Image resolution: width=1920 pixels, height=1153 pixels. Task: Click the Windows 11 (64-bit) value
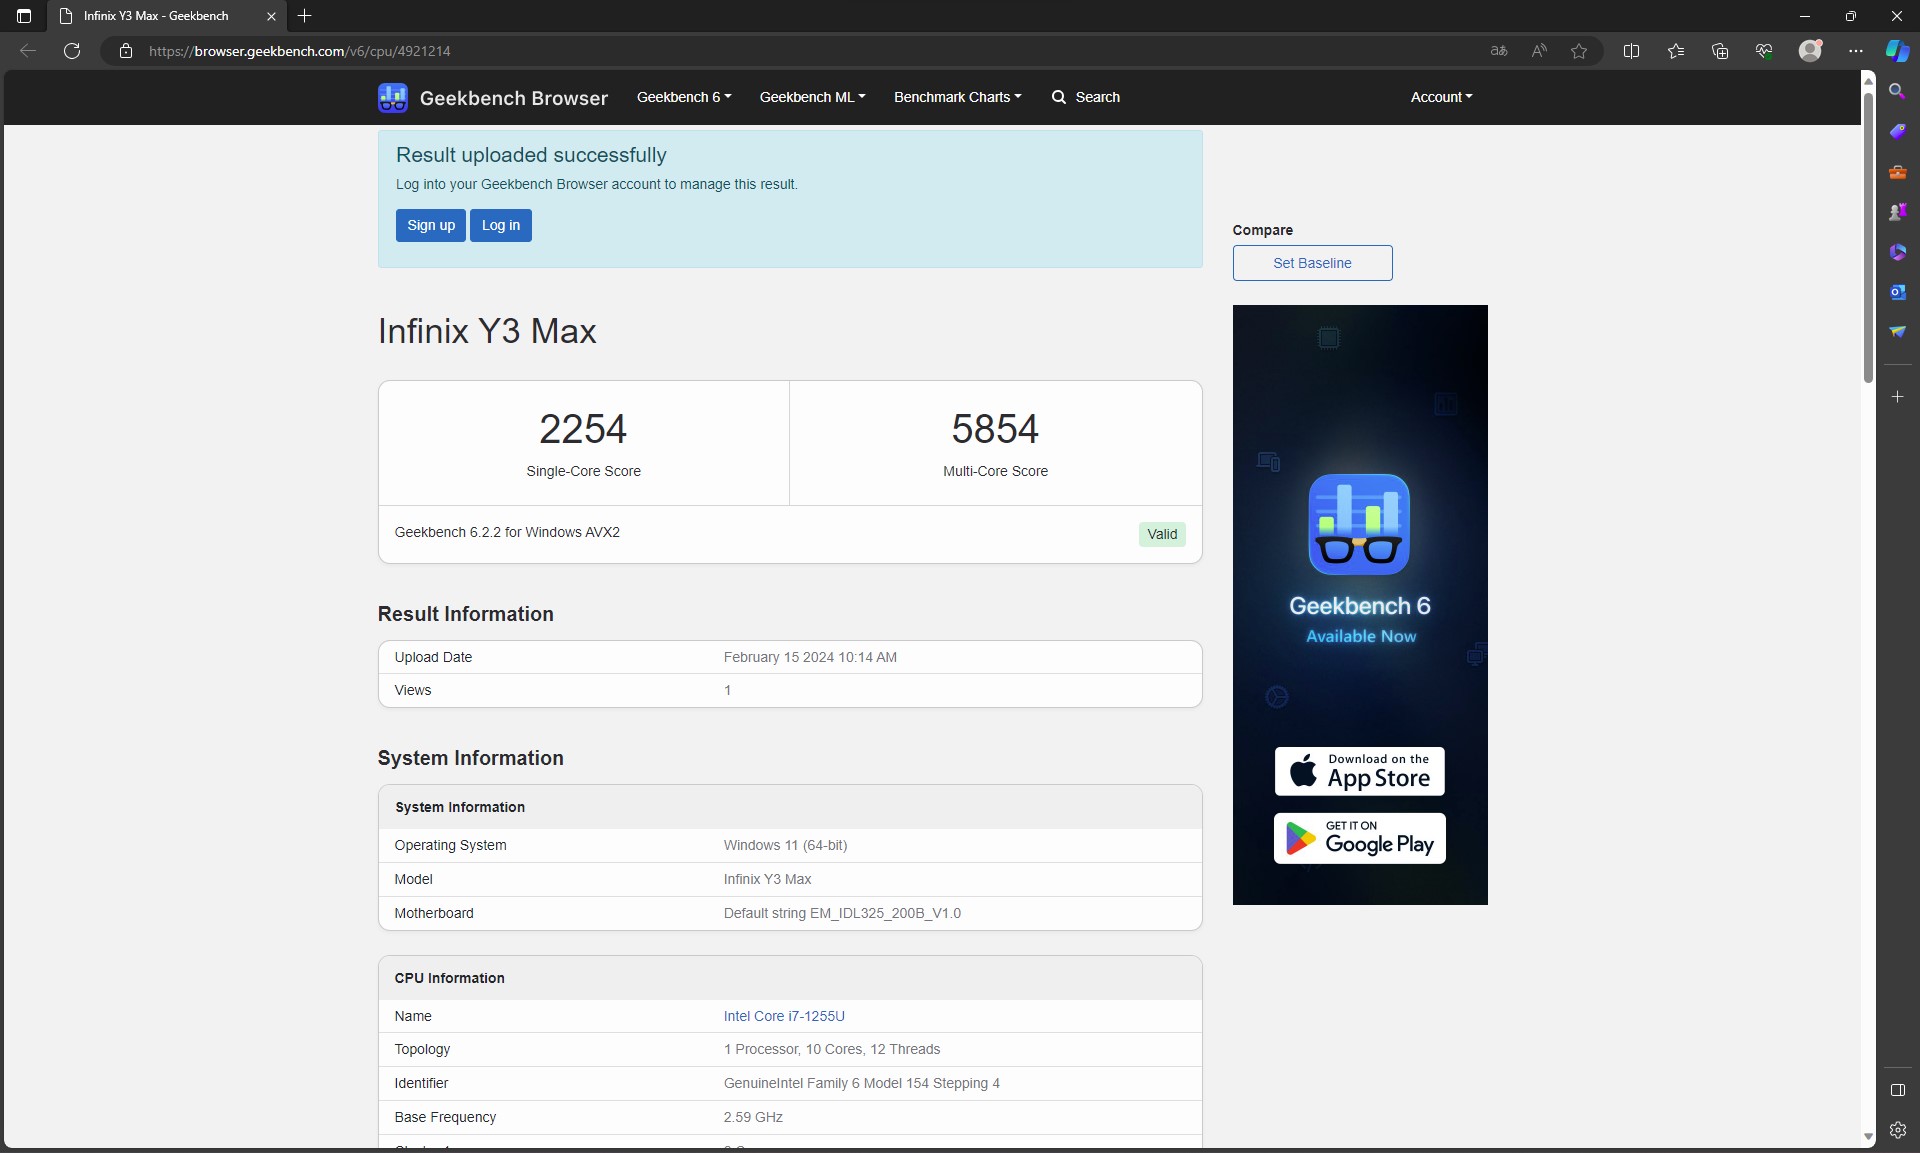pos(785,845)
